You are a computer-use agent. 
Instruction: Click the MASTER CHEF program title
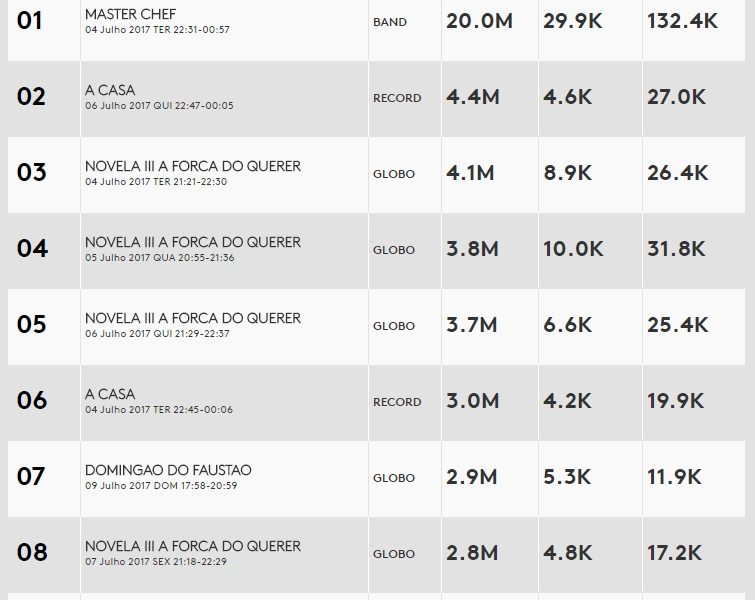coord(130,14)
